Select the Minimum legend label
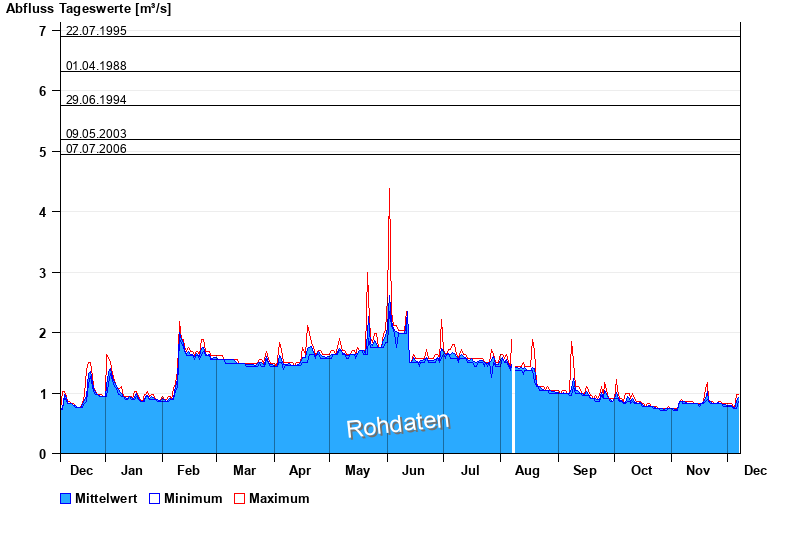This screenshot has height=550, width=800. pyautogui.click(x=193, y=498)
